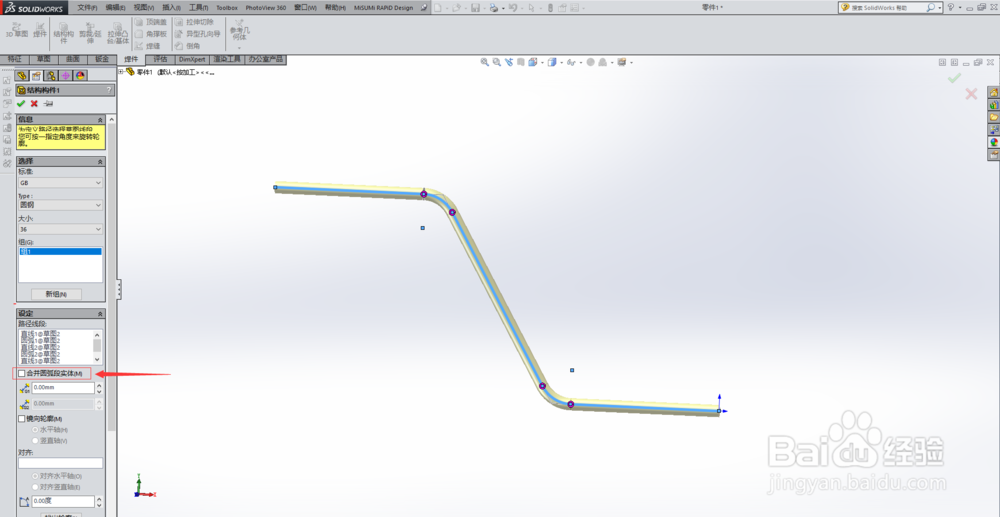Collapse the 设定 settings section

tap(100, 314)
